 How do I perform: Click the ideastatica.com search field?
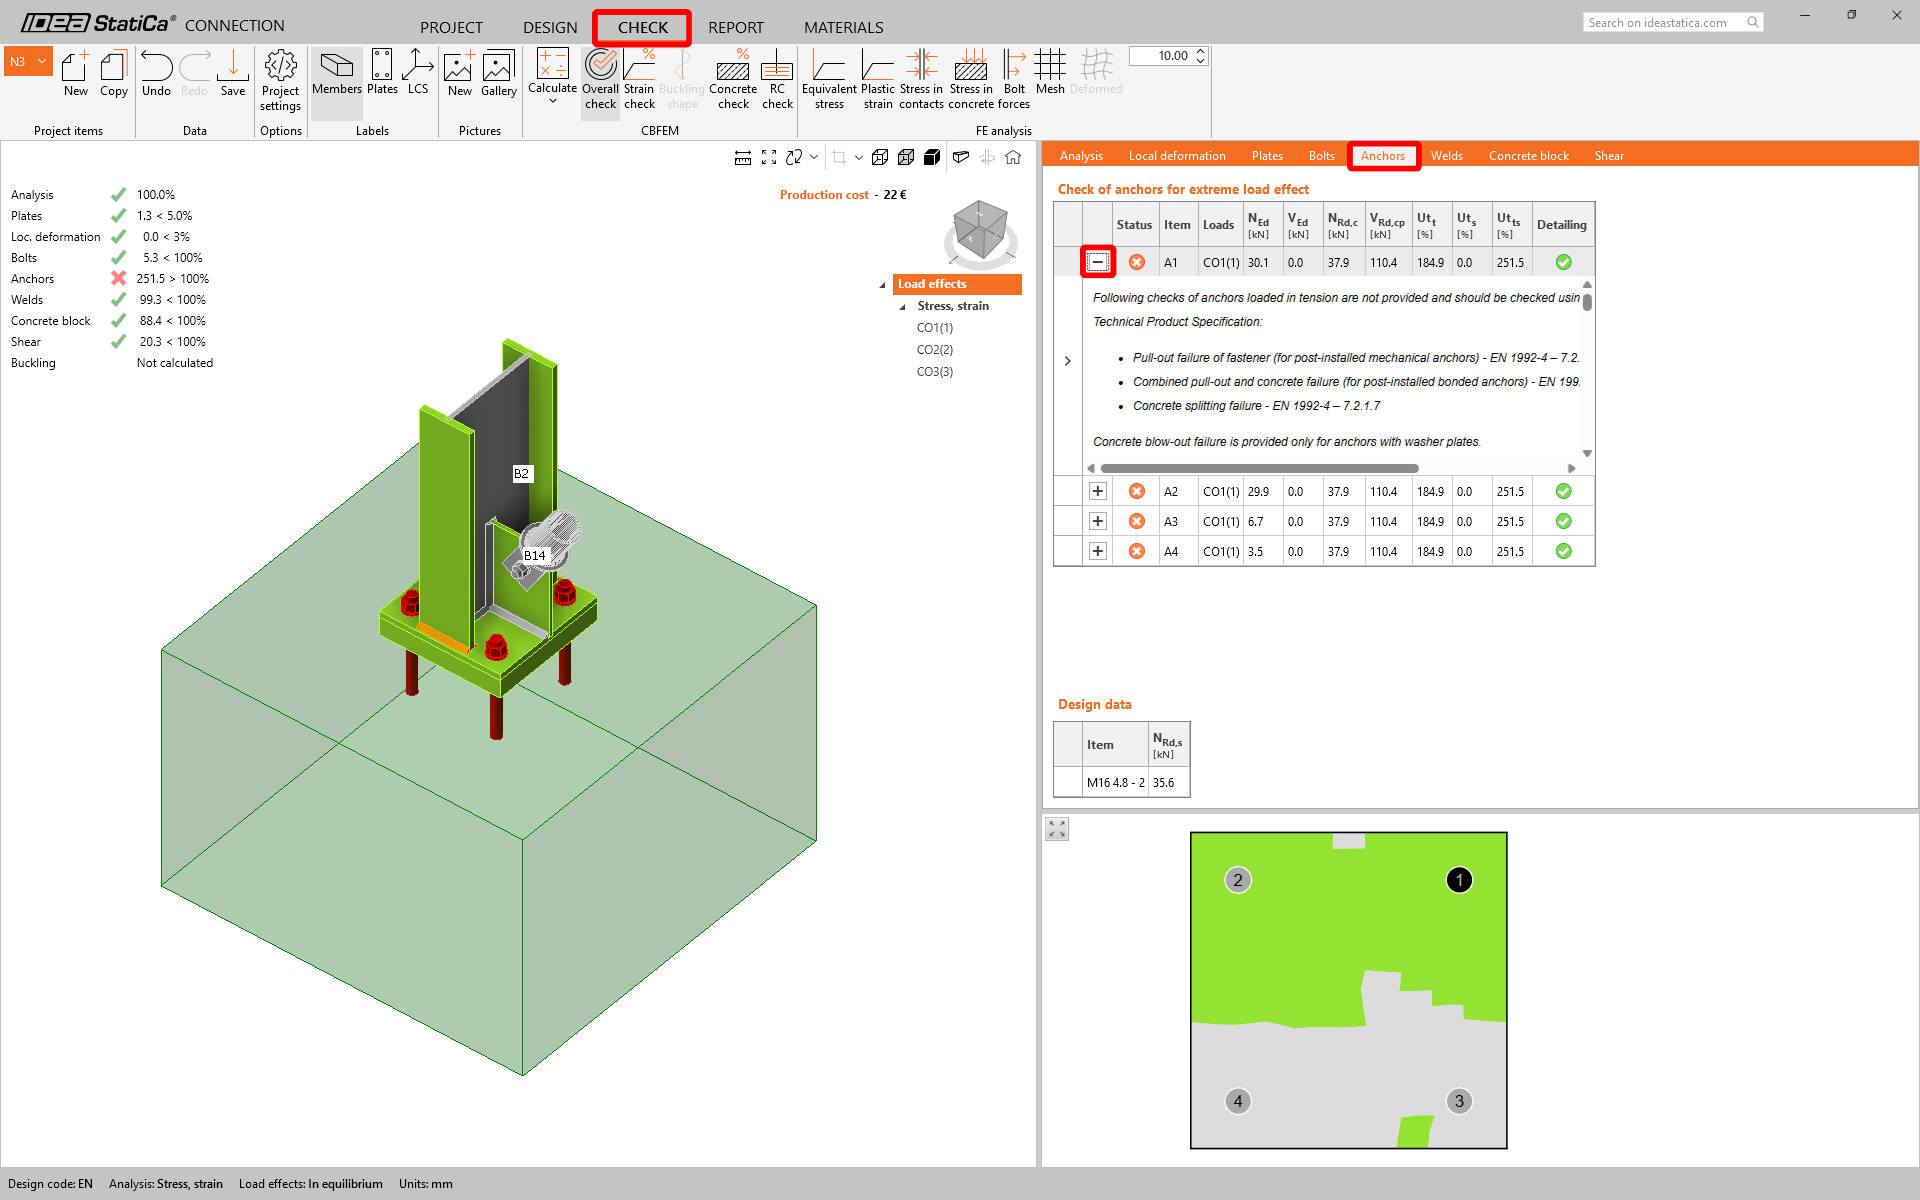(1665, 21)
